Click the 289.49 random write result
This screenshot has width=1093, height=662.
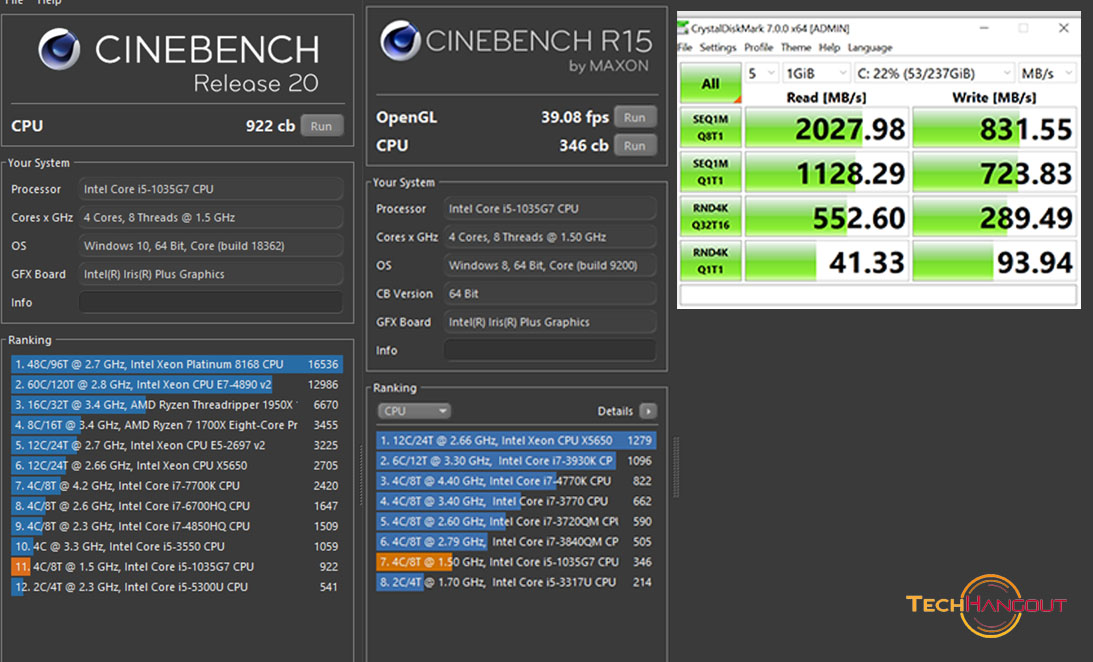(995, 217)
